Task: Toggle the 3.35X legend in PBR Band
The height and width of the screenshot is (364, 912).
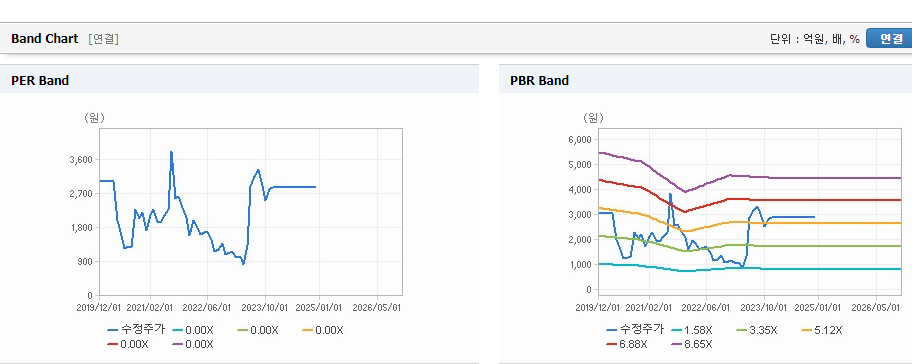Action: click(757, 330)
